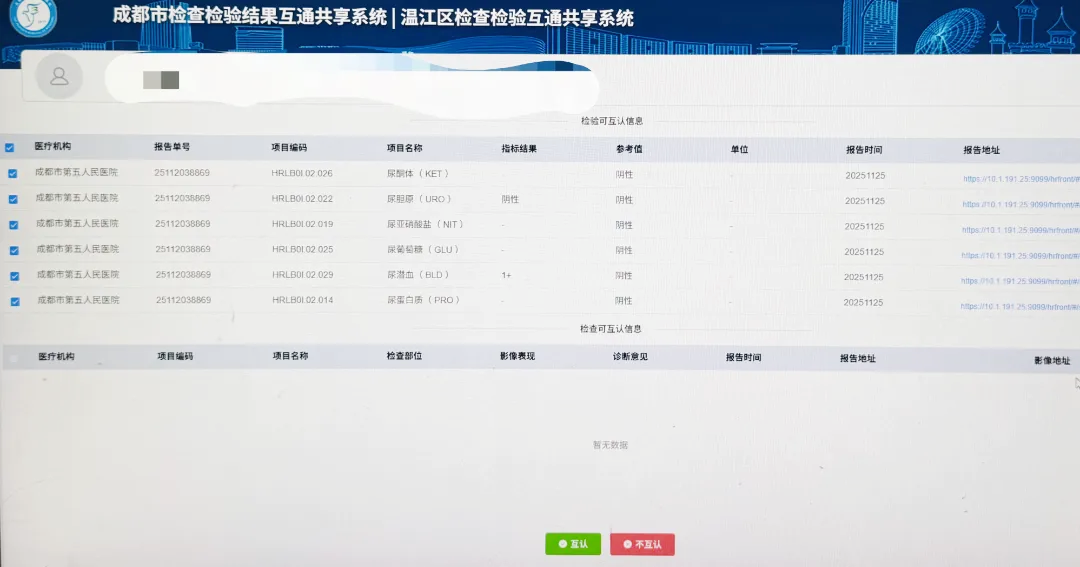
Task: Click the 指标结果 column header
Action: point(519,149)
